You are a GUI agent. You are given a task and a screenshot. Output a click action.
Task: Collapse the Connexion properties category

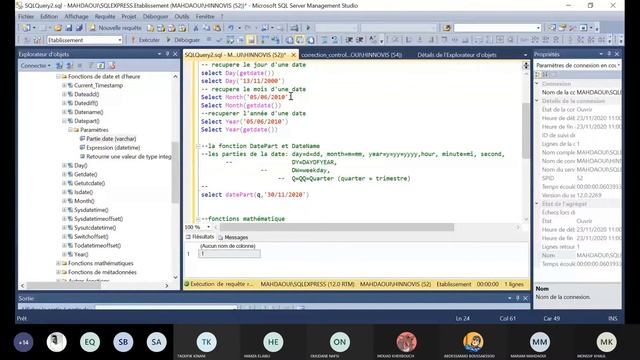point(537,84)
